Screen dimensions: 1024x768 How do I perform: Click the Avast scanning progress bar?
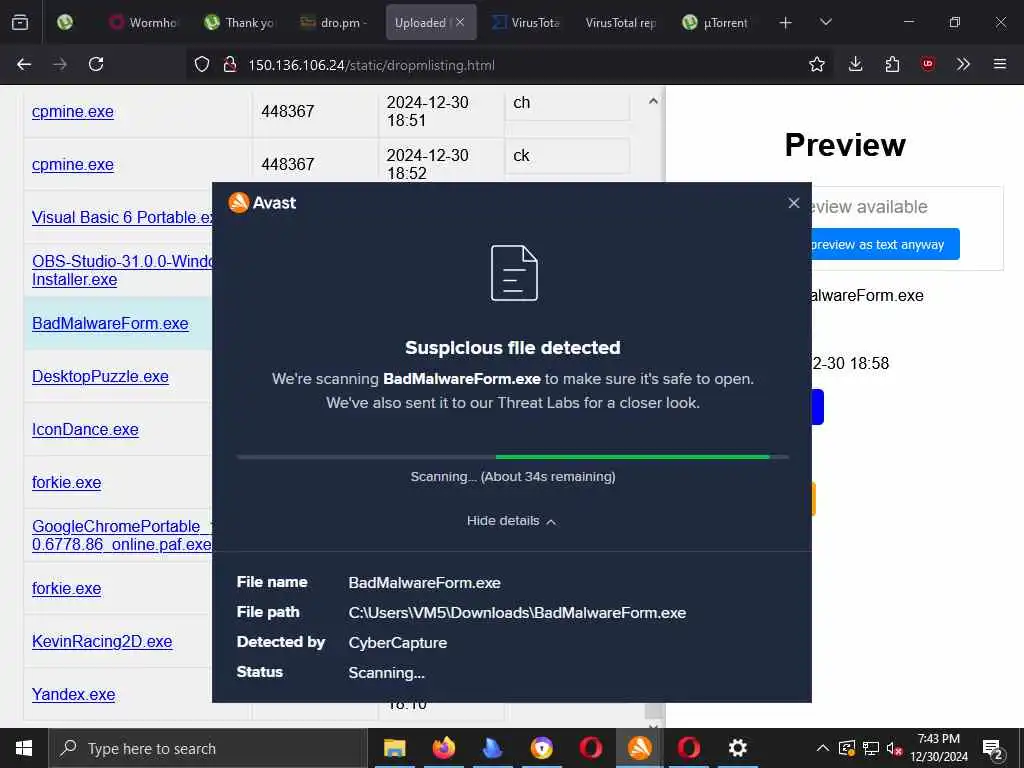point(513,457)
